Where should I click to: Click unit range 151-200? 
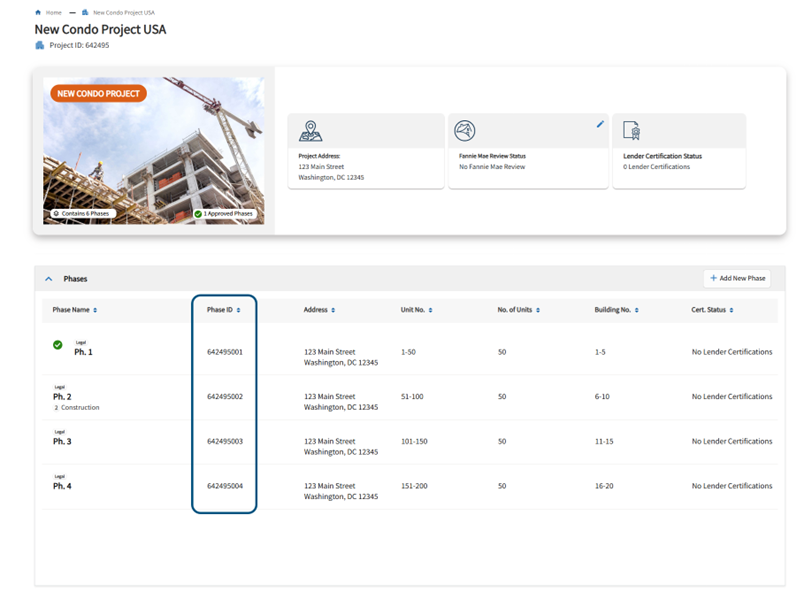pyautogui.click(x=414, y=486)
